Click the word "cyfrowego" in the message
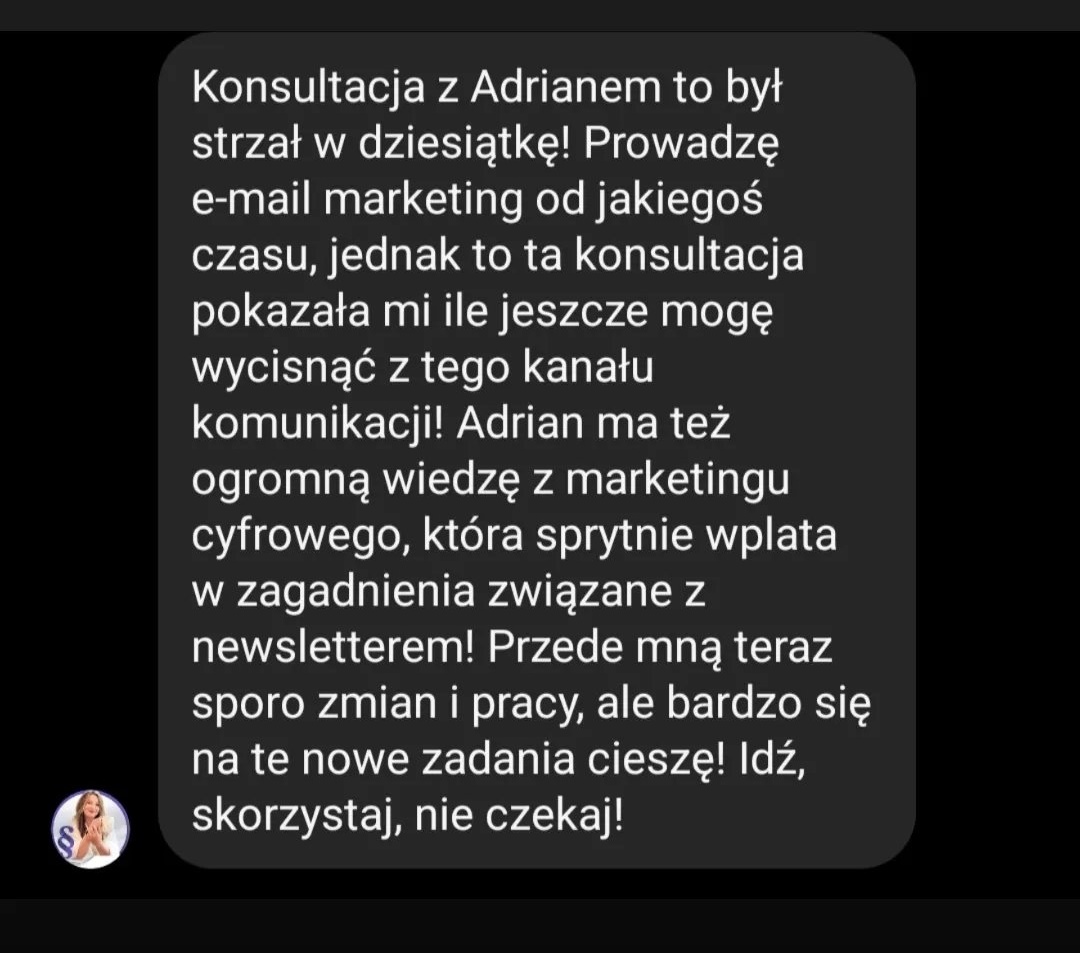The height and width of the screenshot is (953, 1080). pos(297,536)
